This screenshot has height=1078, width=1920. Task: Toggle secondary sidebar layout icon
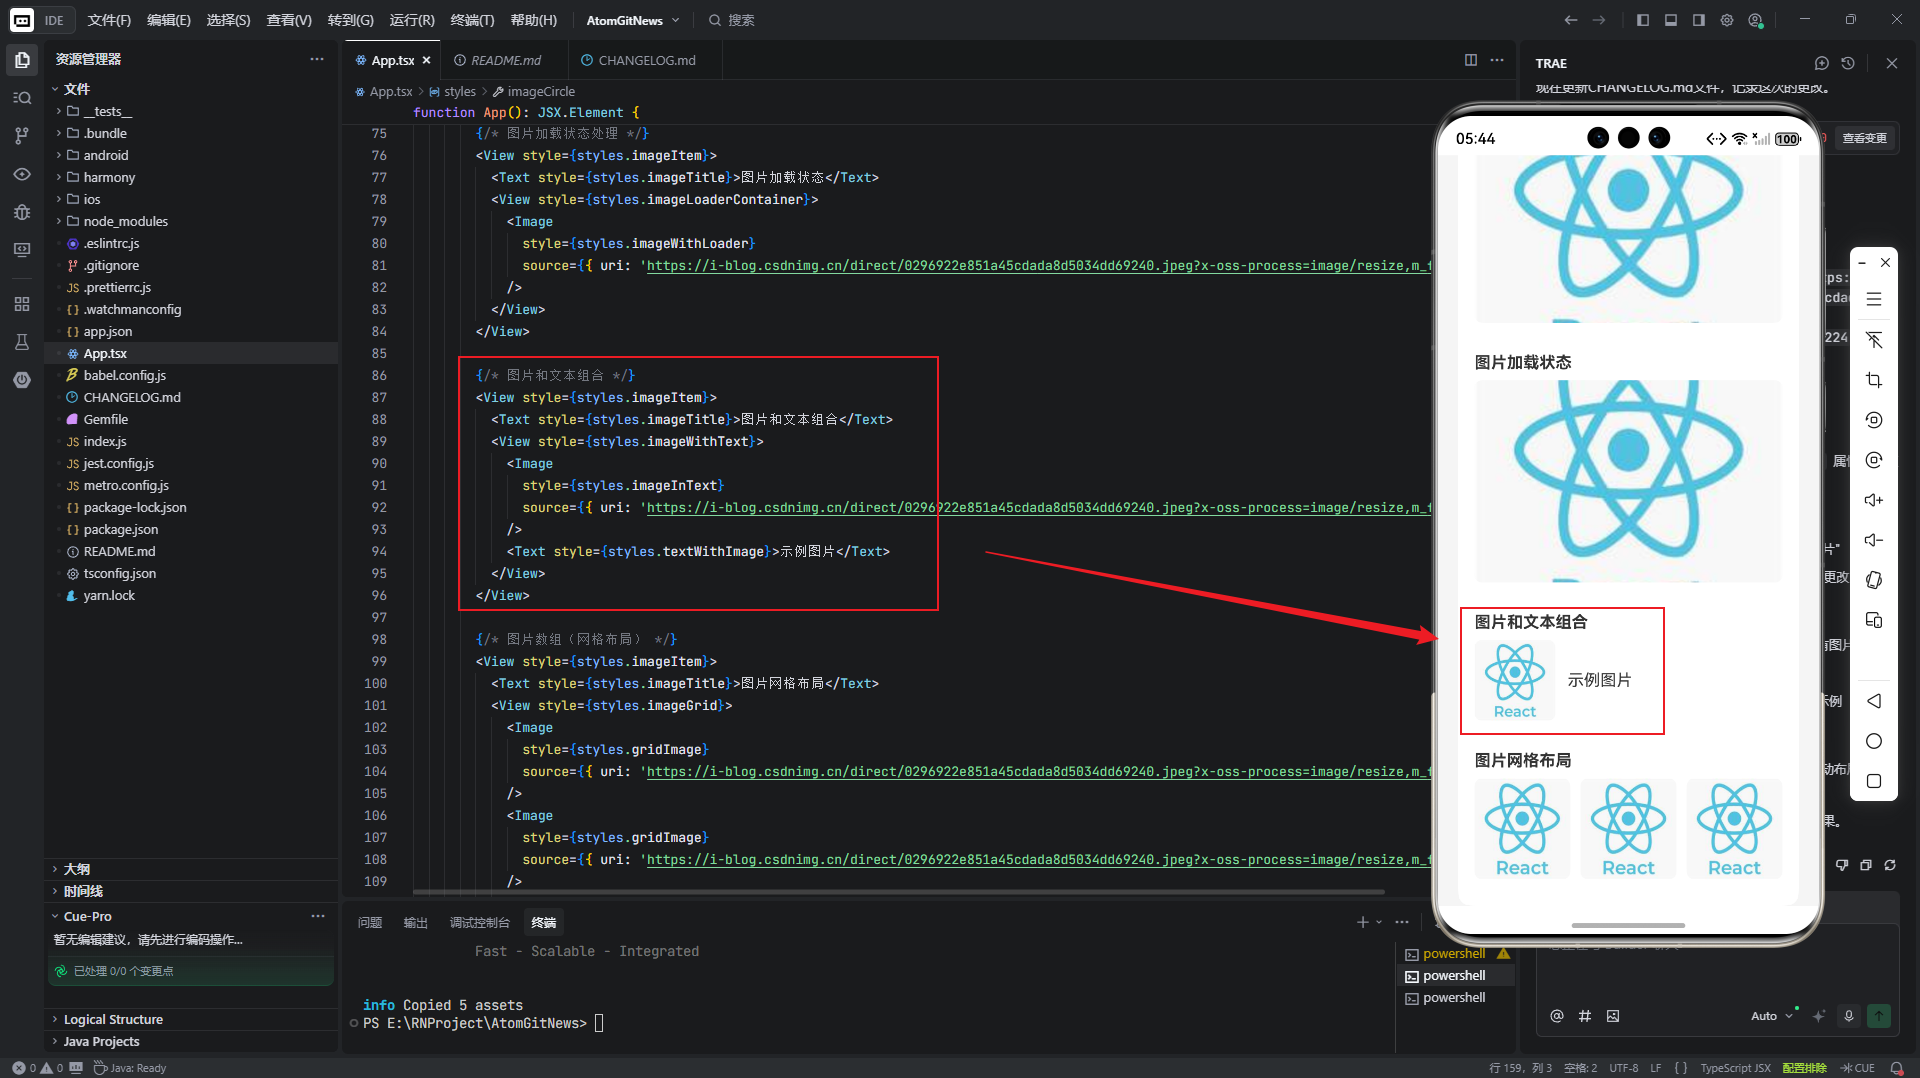click(1699, 20)
